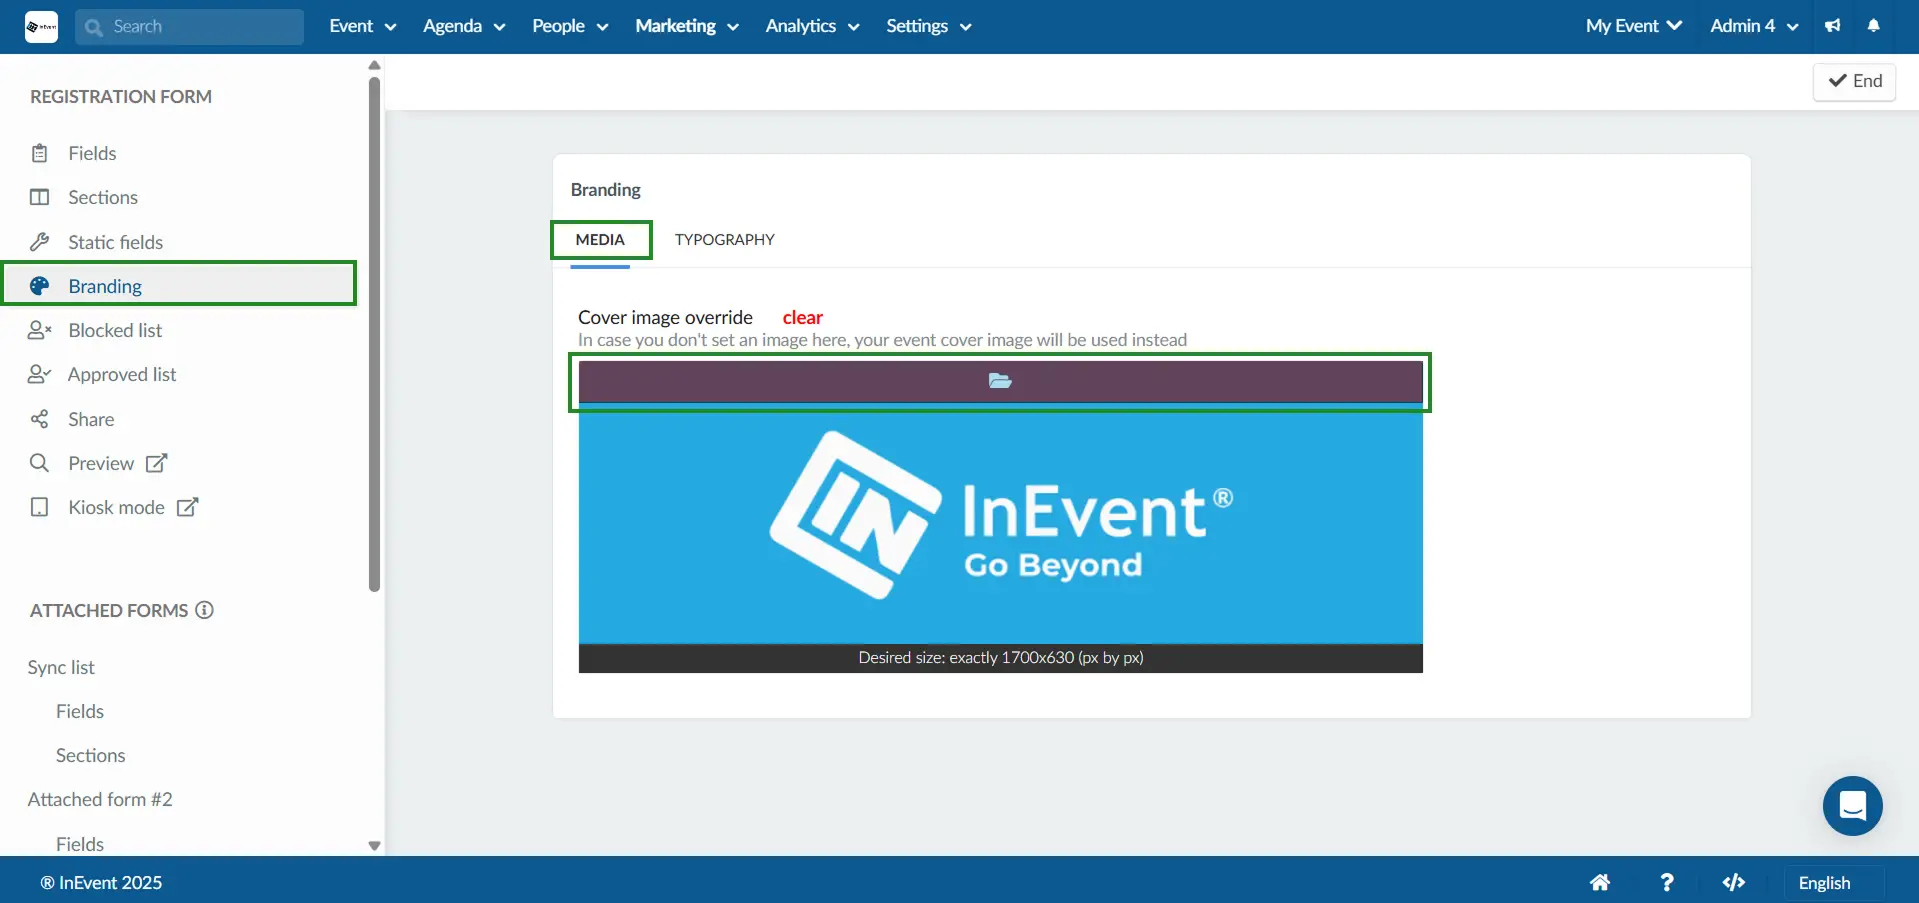The image size is (1919, 903).
Task: Switch to the MEDIA tab
Action: click(x=600, y=240)
